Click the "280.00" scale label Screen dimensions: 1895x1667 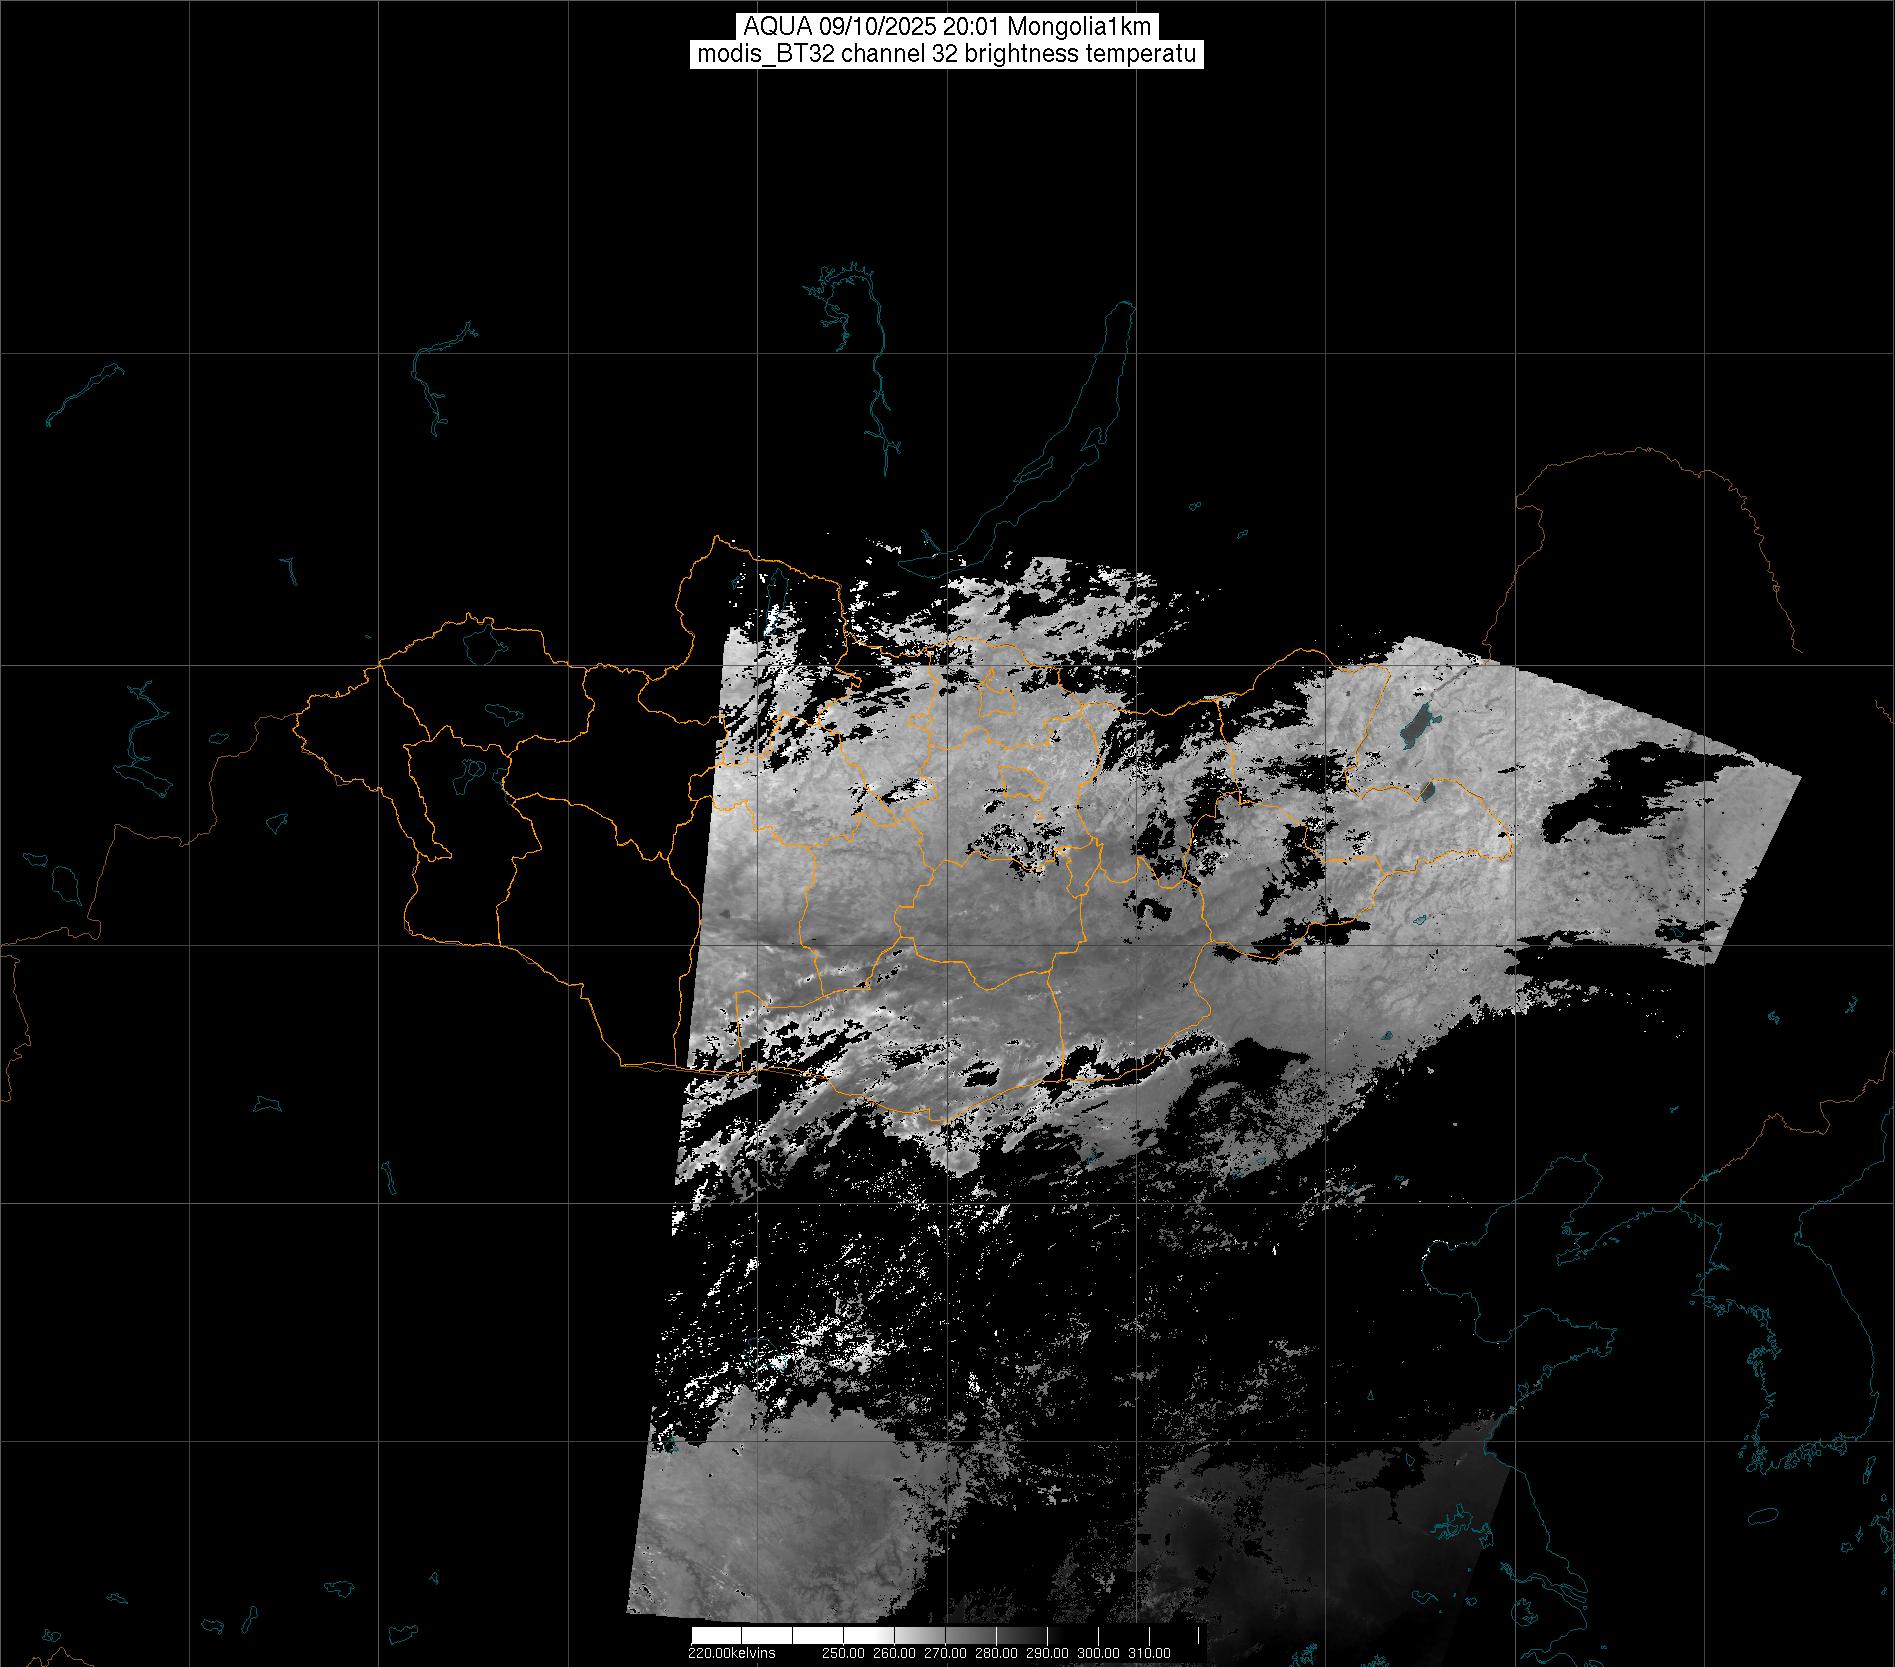click(x=996, y=1653)
